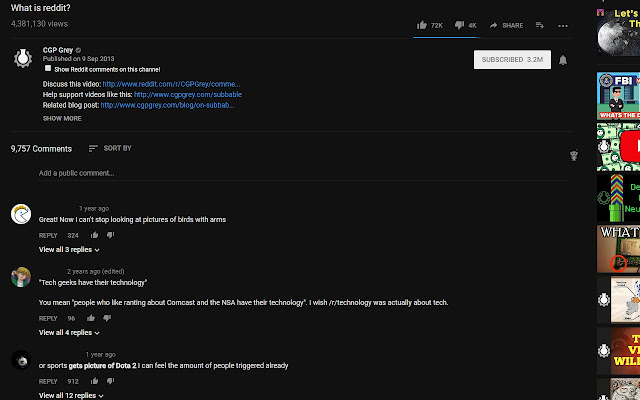Expand View all 3 replies
Screen dimensions: 640x400
[69, 249]
